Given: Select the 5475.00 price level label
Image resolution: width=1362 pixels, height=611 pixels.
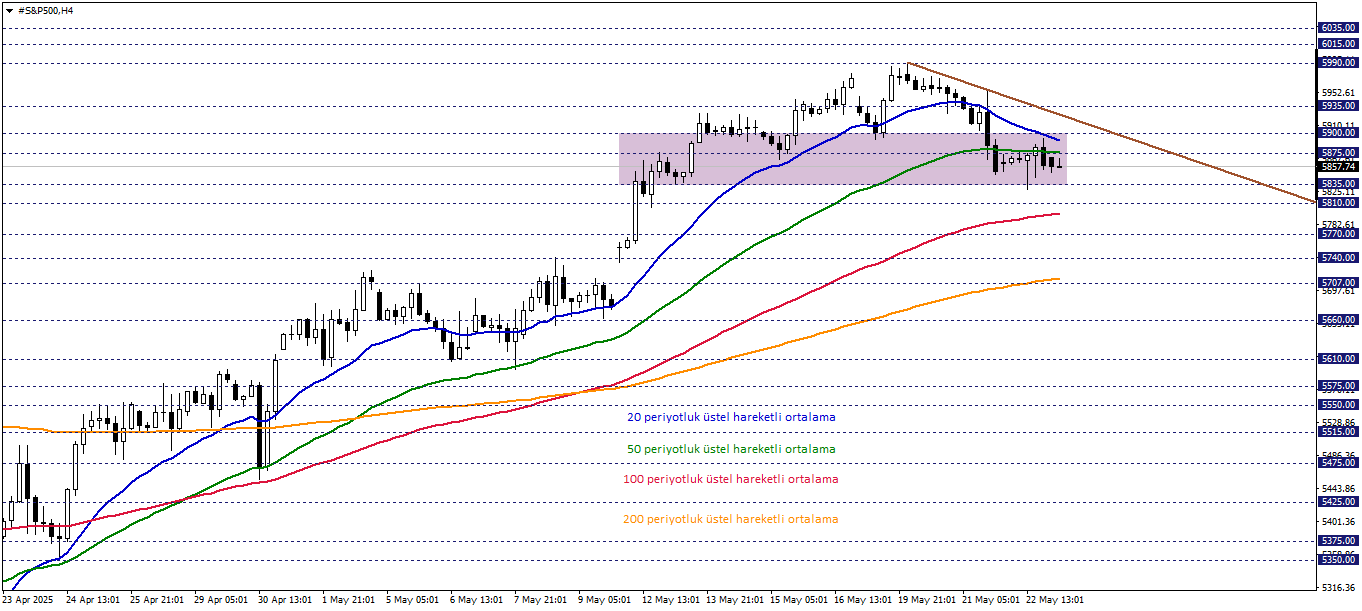Looking at the screenshot, I should point(1338,462).
